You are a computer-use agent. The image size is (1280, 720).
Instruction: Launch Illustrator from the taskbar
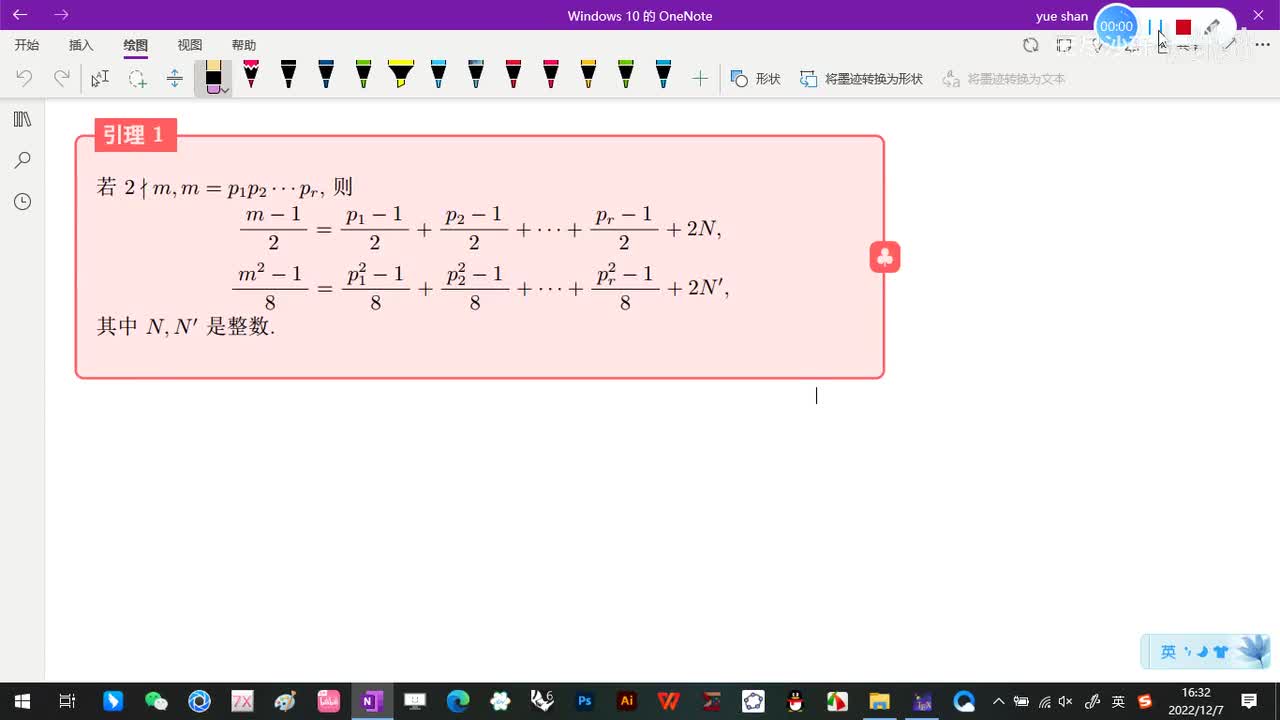pos(627,701)
